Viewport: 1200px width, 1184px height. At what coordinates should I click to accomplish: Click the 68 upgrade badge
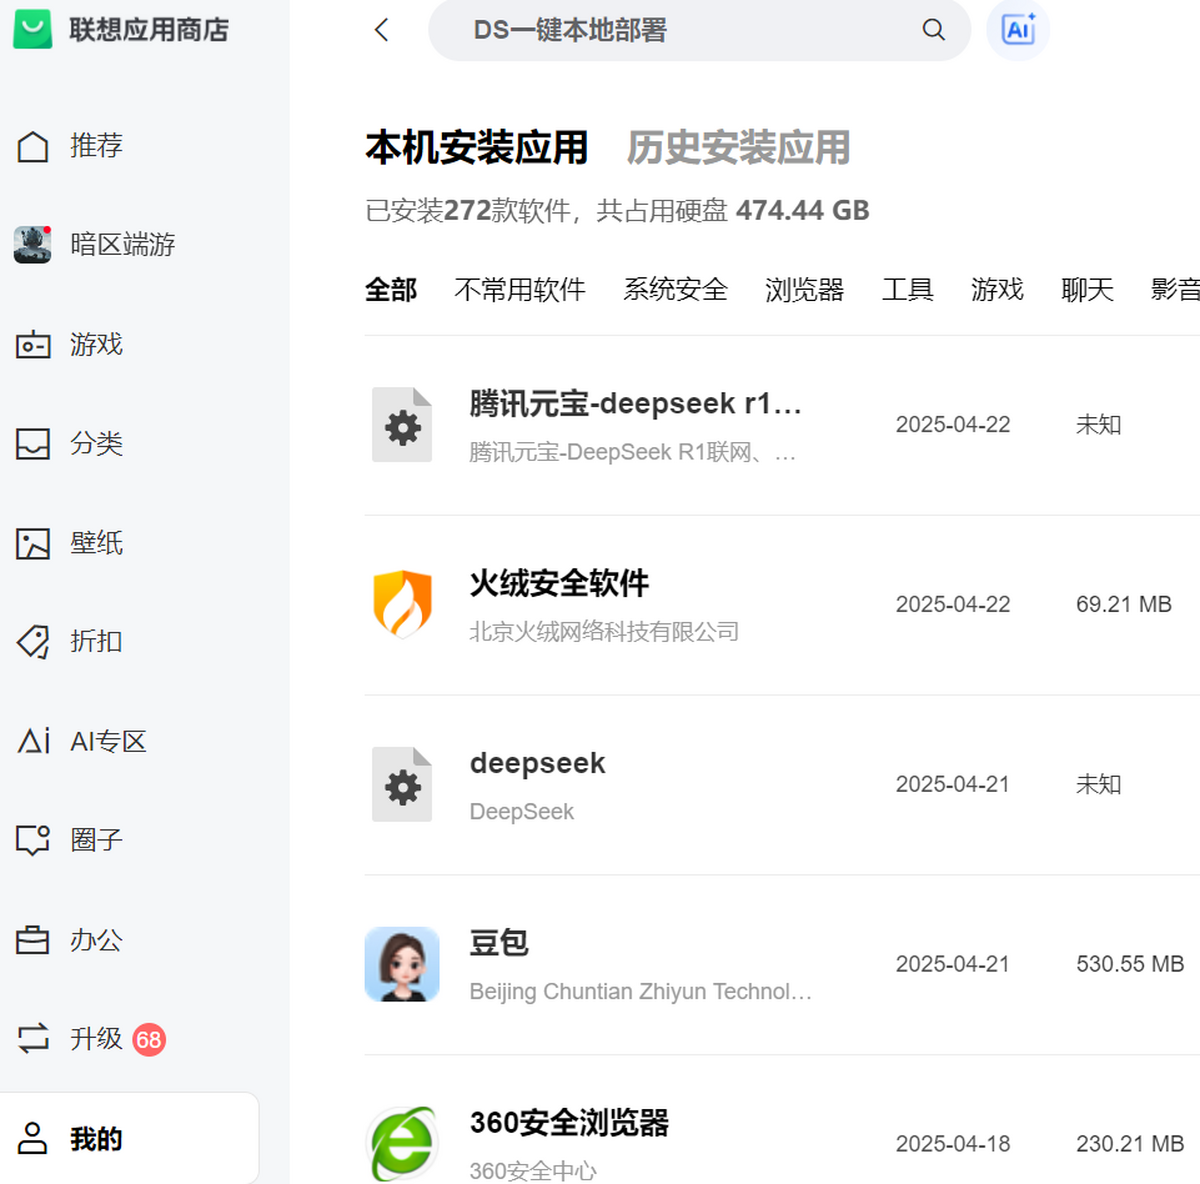click(148, 1040)
